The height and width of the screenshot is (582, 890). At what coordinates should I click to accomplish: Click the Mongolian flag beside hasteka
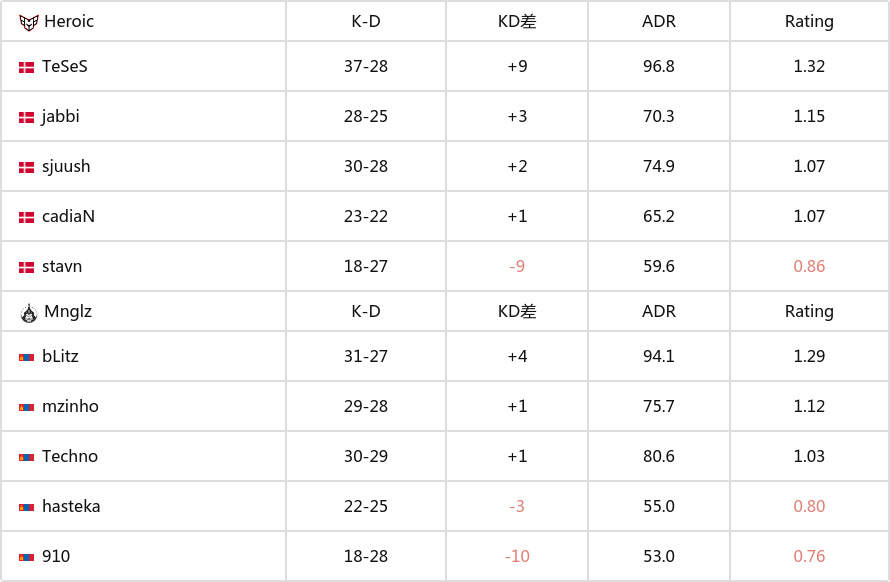[26, 508]
